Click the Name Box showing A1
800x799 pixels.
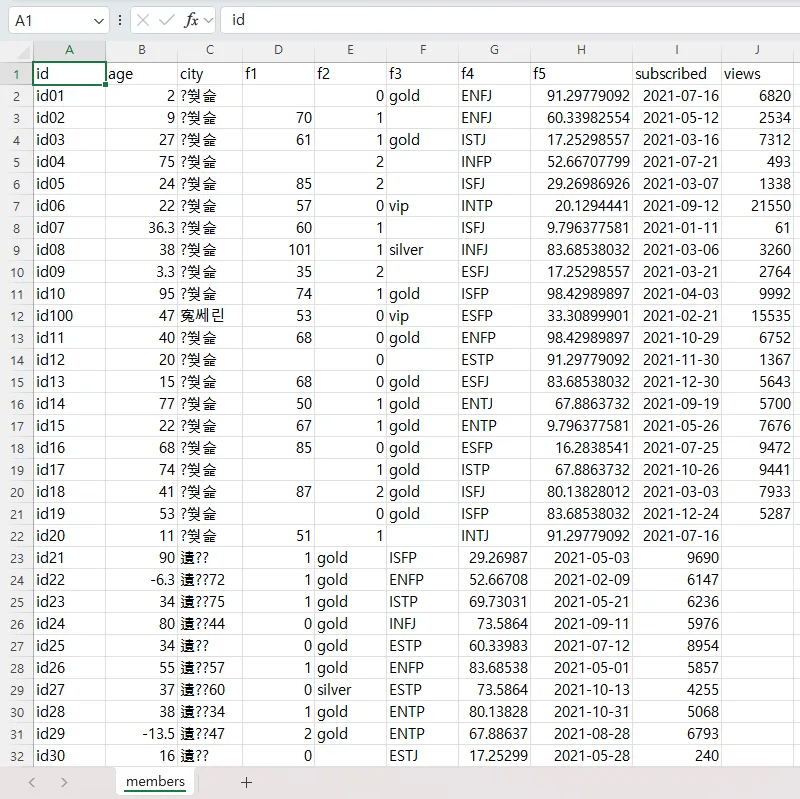click(50, 20)
